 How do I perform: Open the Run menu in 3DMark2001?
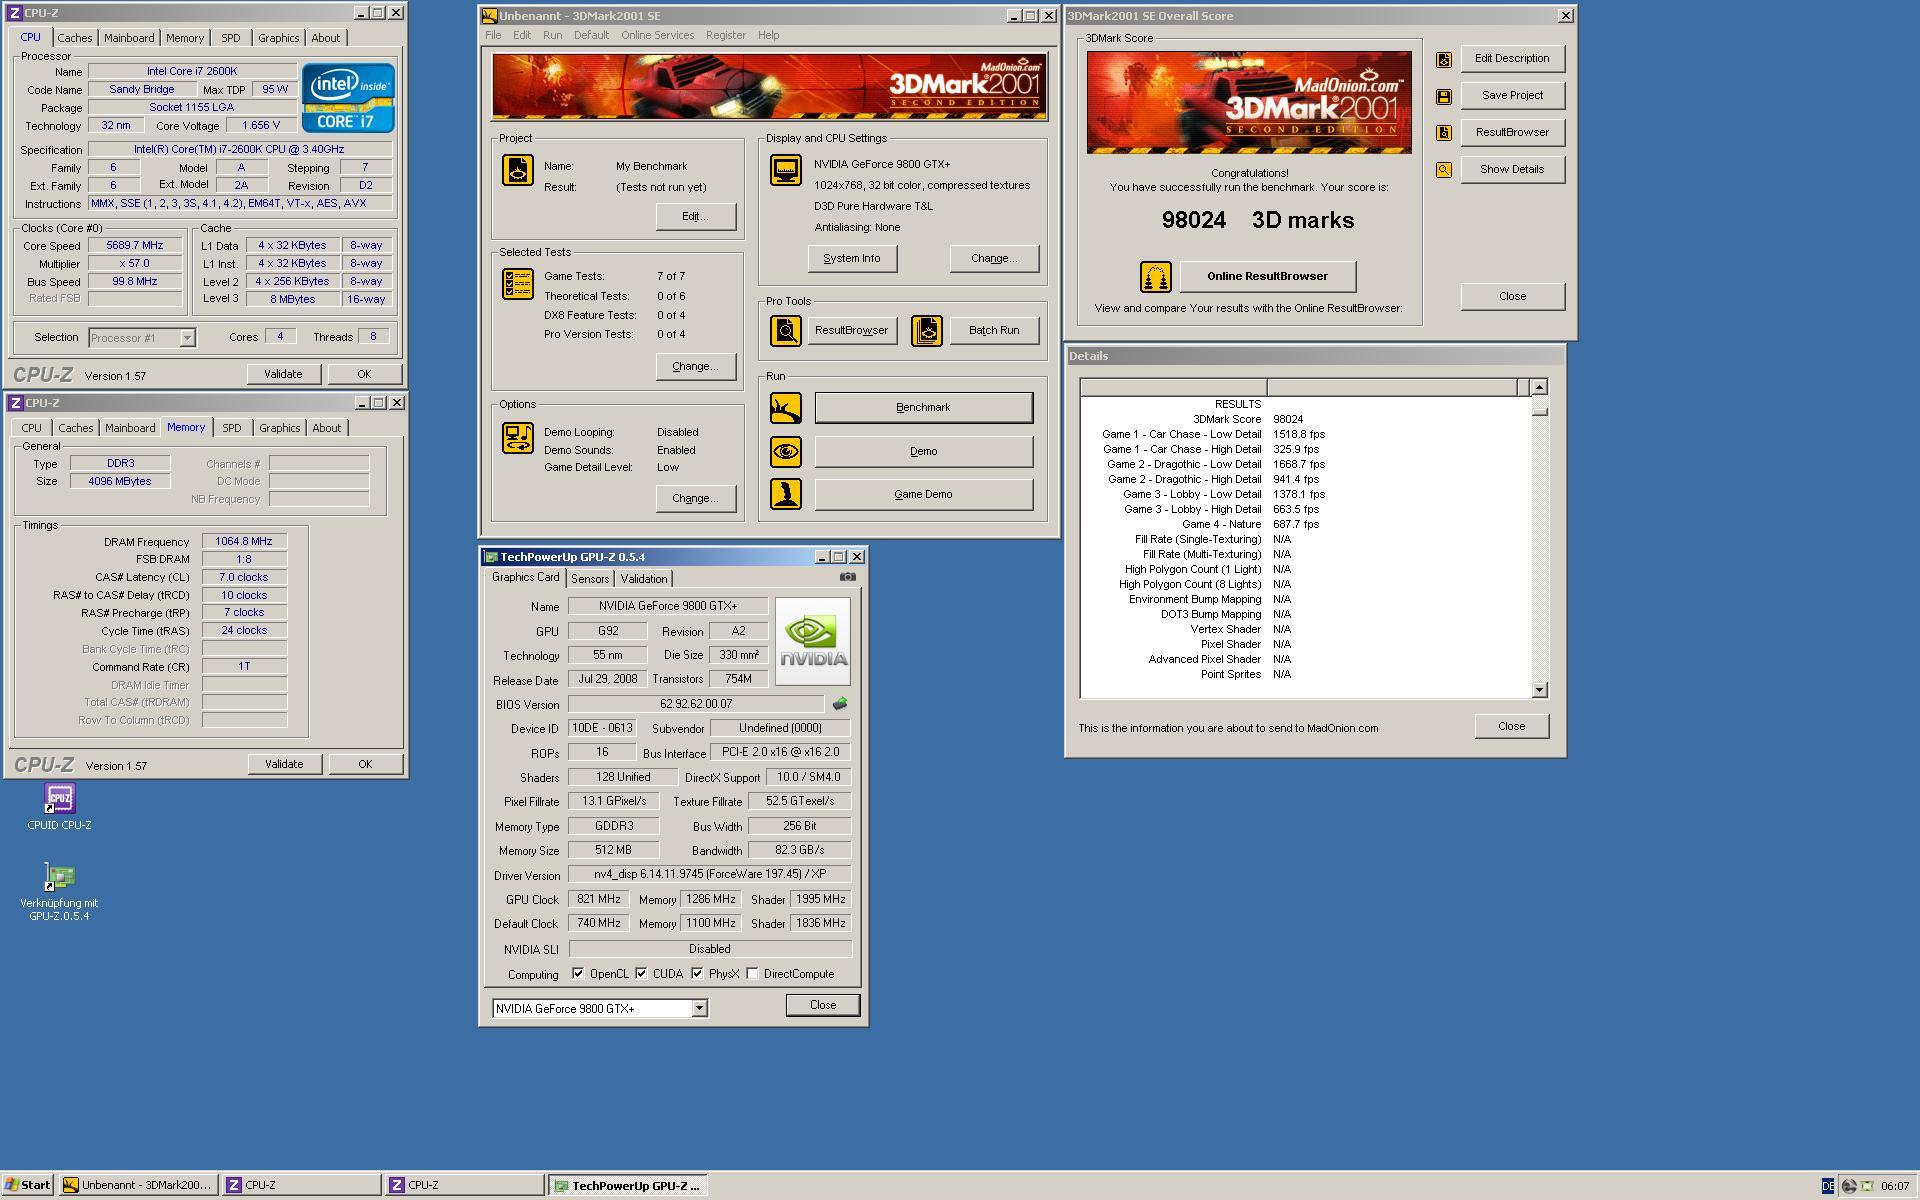[x=552, y=35]
